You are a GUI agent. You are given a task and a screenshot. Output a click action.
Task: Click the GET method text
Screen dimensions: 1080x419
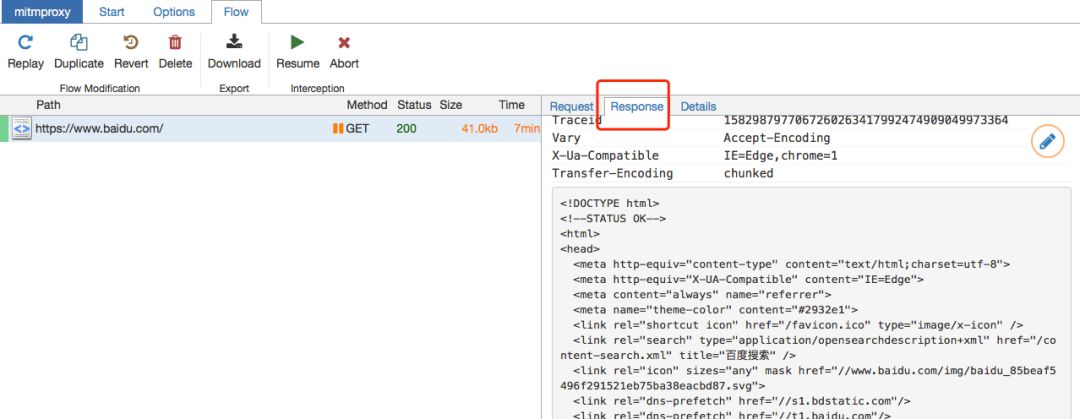(357, 128)
